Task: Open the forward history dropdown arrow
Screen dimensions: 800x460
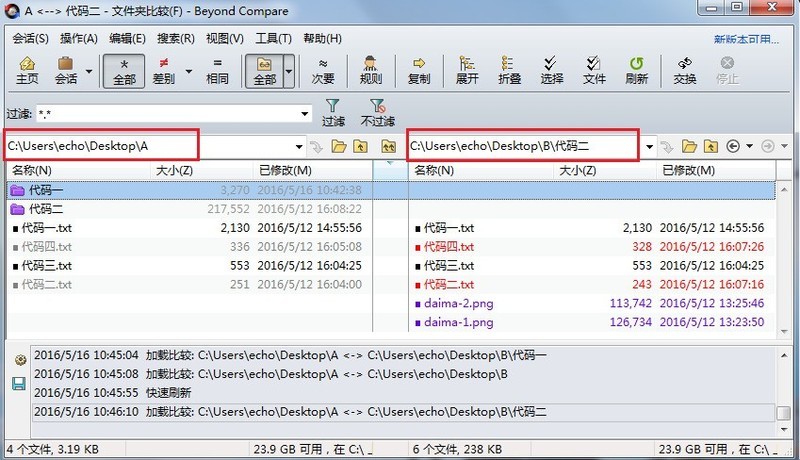Action: (784, 146)
